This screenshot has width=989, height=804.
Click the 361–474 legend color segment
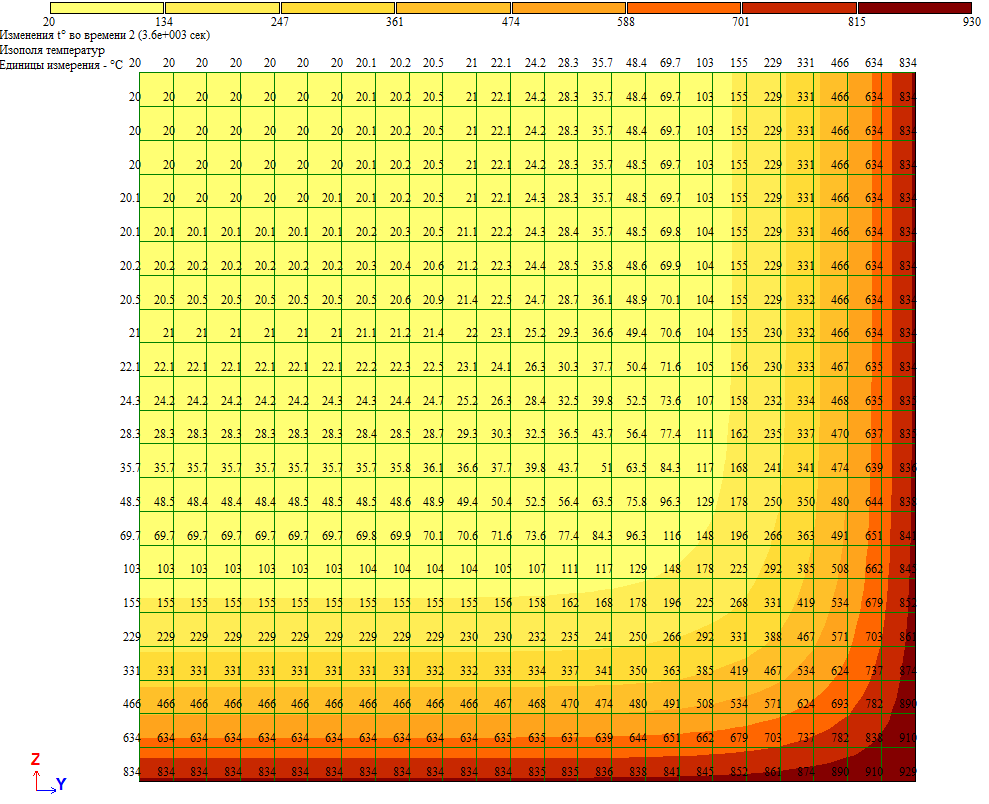(453, 7)
